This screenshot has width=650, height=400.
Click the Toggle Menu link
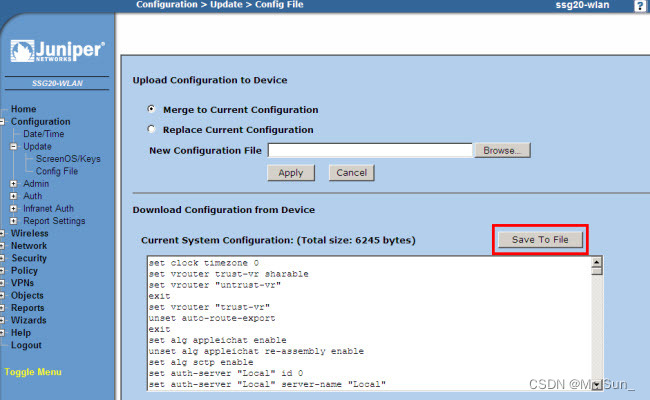click(x=33, y=372)
